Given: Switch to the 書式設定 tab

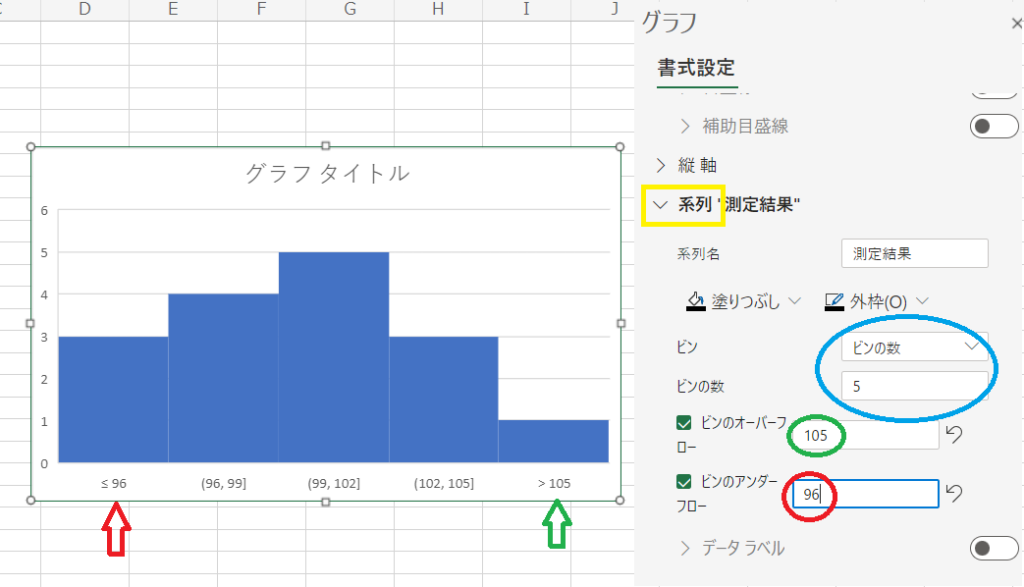Looking at the screenshot, I should (696, 68).
